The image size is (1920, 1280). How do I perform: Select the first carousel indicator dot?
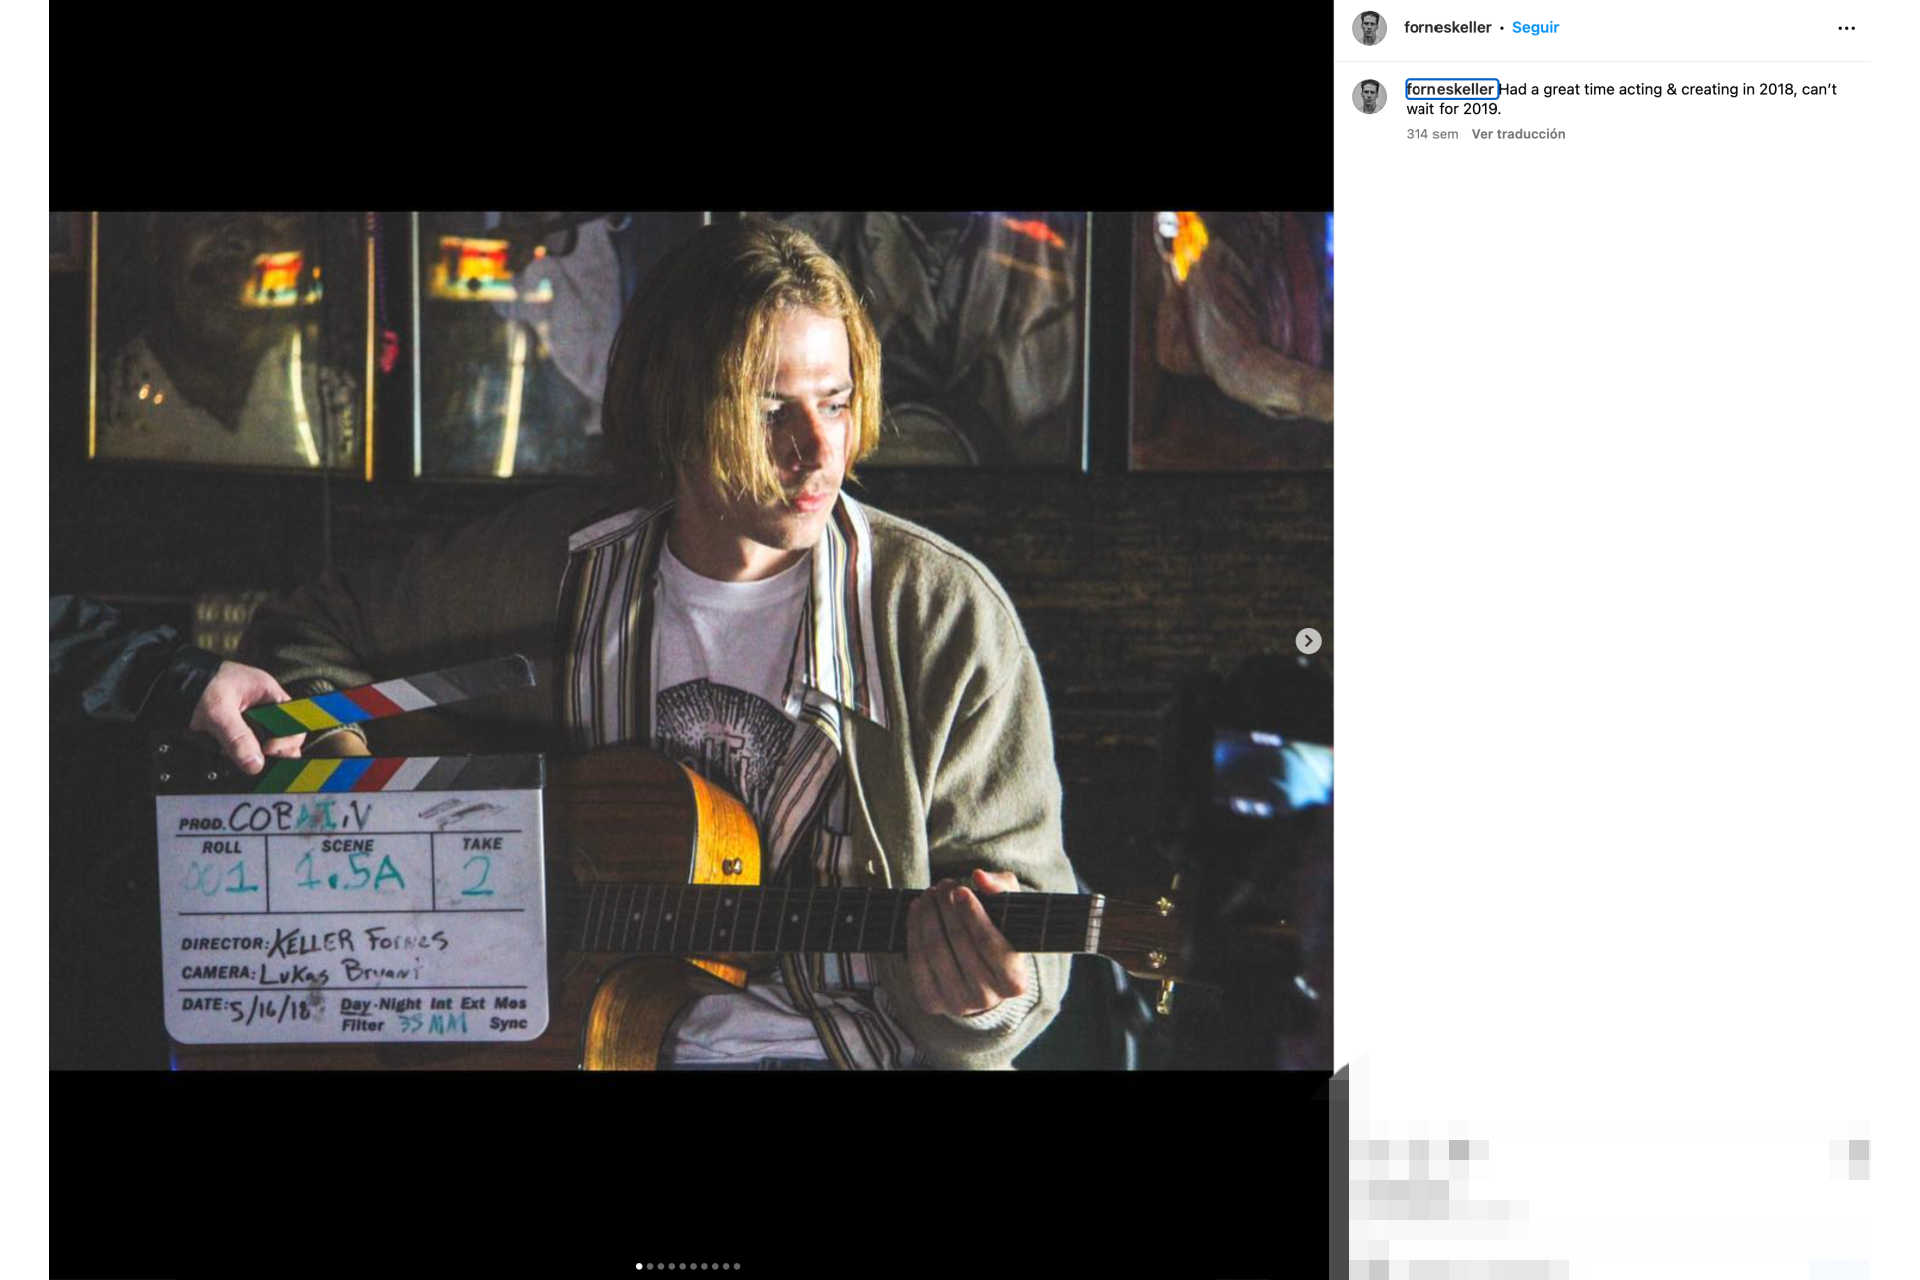pyautogui.click(x=639, y=1266)
